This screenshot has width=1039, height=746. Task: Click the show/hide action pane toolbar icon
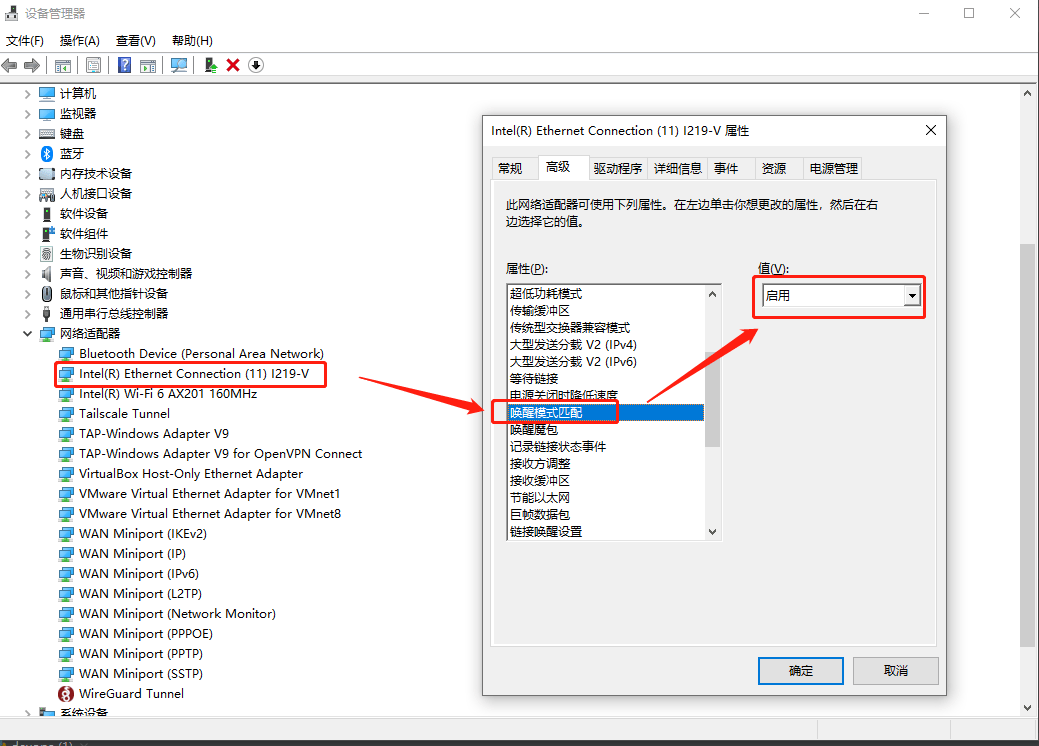(148, 66)
